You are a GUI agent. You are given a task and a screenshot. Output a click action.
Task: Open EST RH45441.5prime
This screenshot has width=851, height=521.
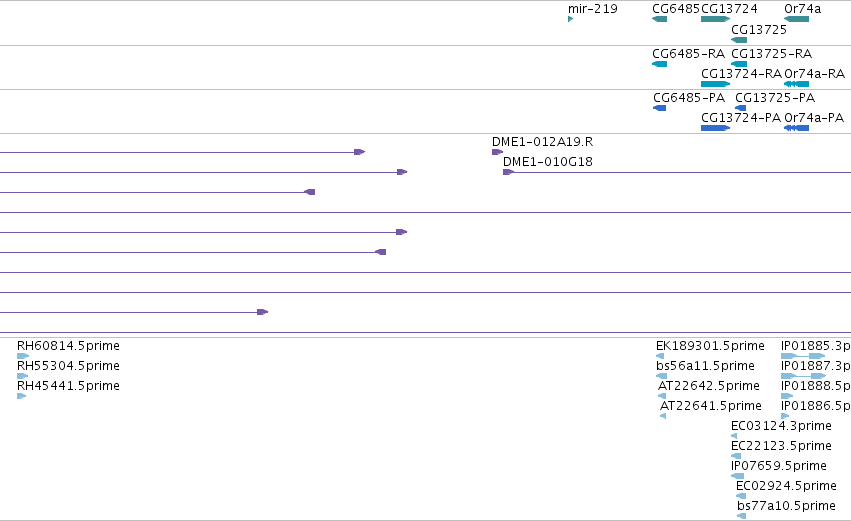(68, 386)
